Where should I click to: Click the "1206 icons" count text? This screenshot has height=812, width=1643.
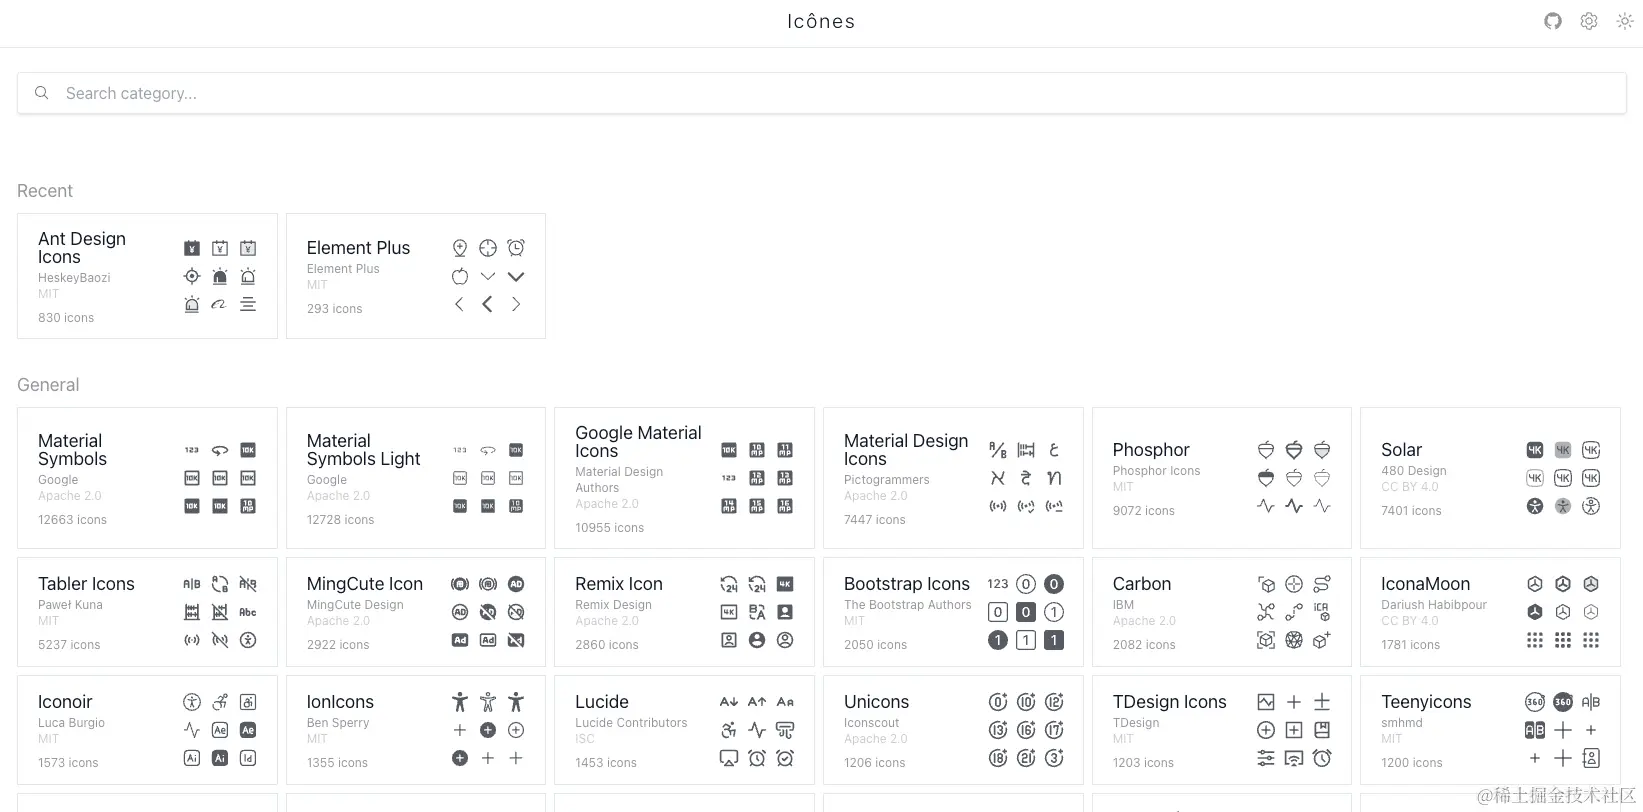874,763
